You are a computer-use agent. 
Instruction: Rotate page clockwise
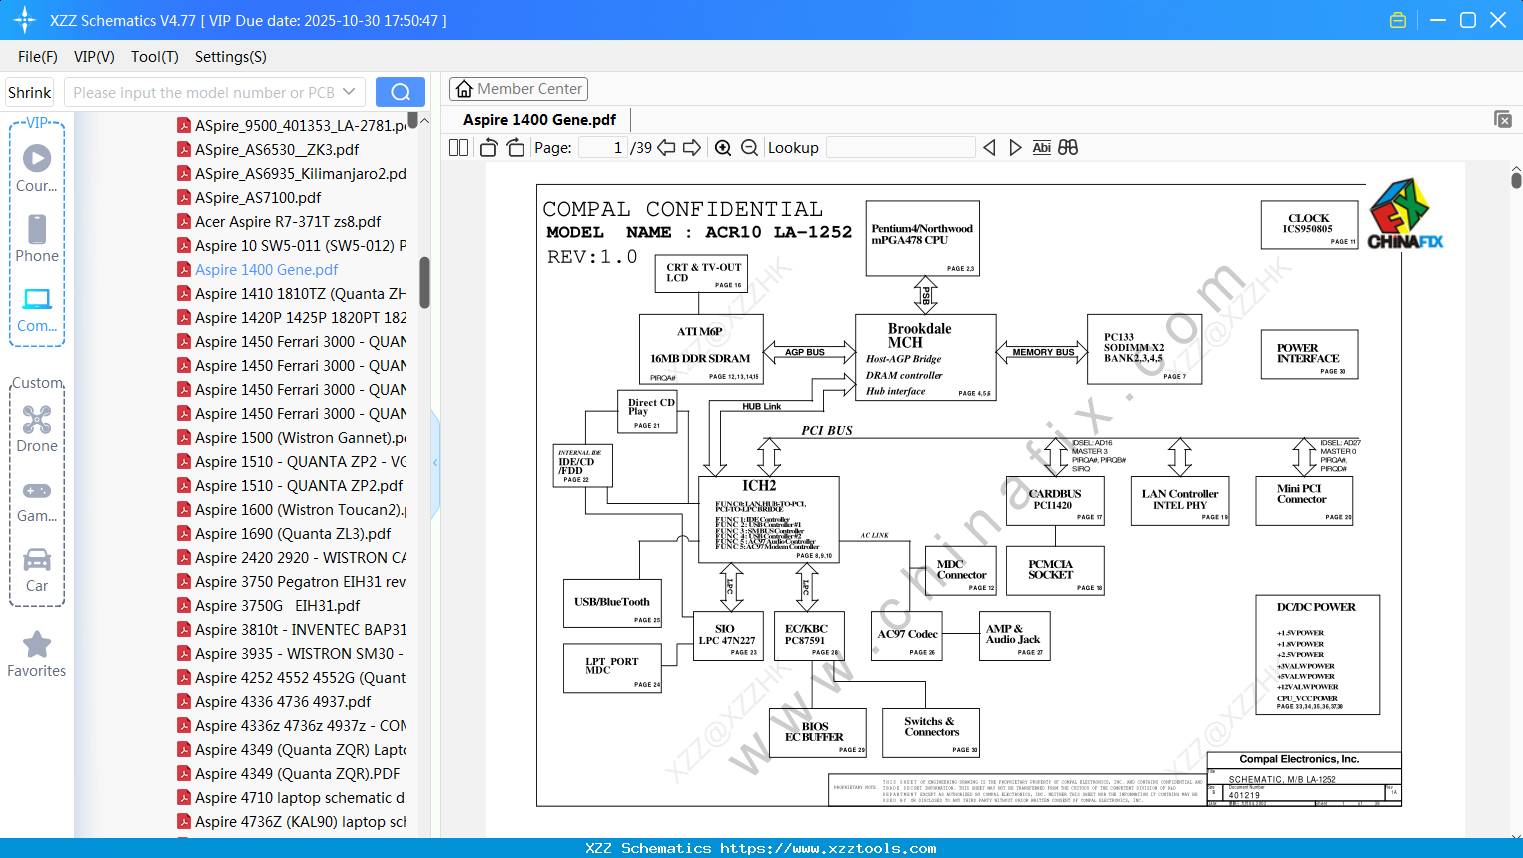pos(515,148)
